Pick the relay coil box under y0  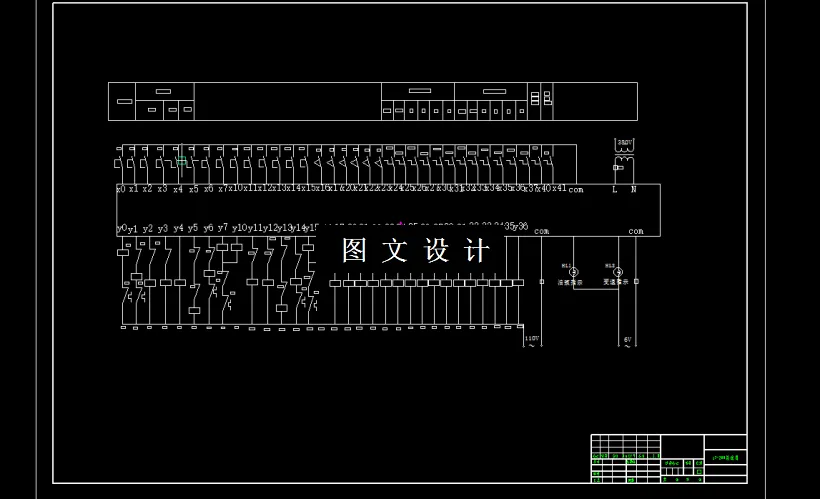(x=123, y=253)
